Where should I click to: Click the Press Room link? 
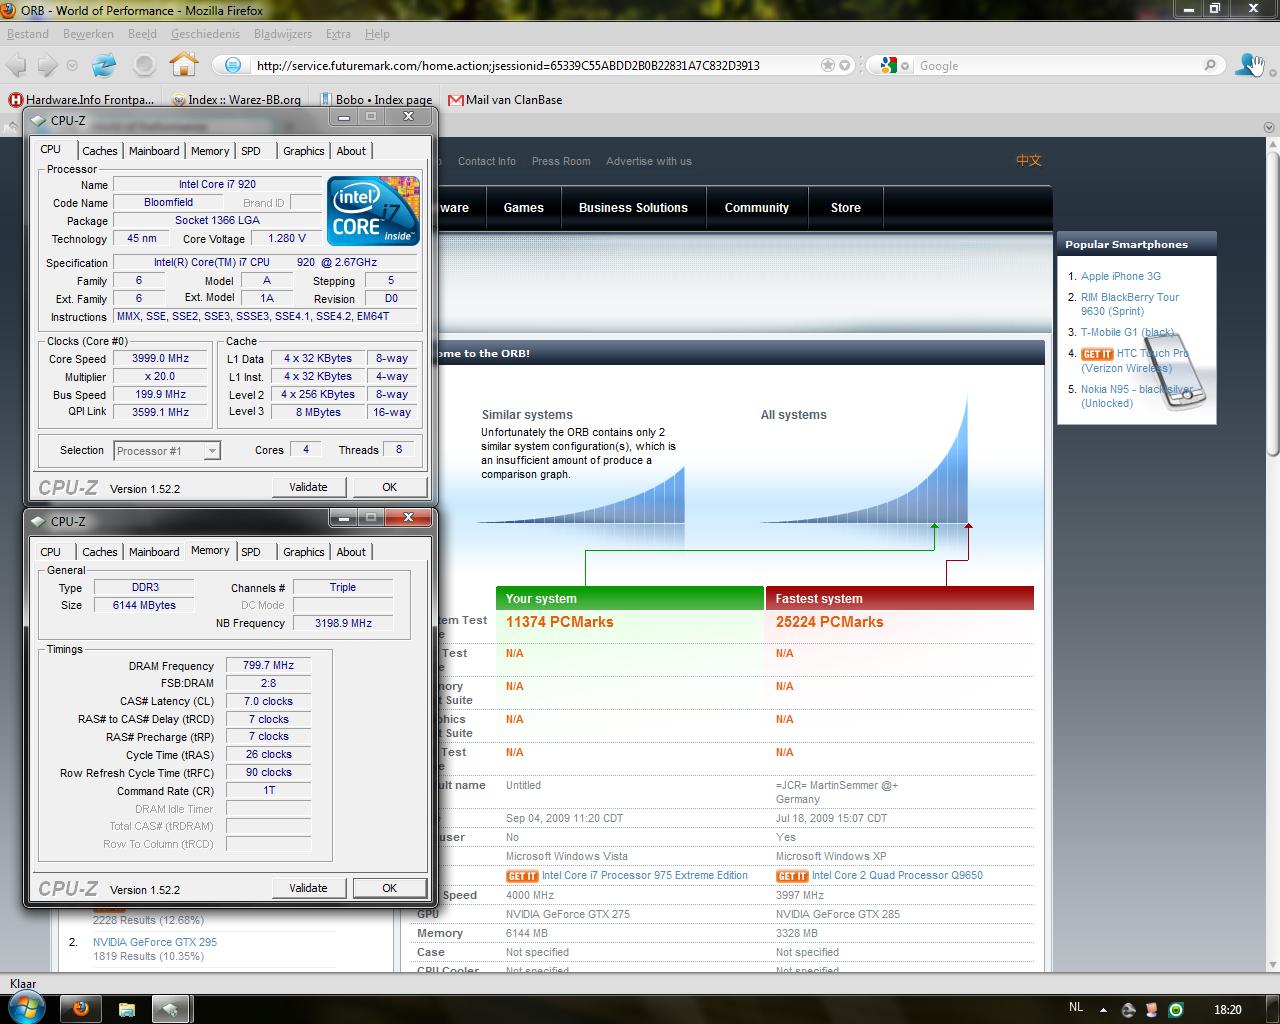click(x=561, y=161)
